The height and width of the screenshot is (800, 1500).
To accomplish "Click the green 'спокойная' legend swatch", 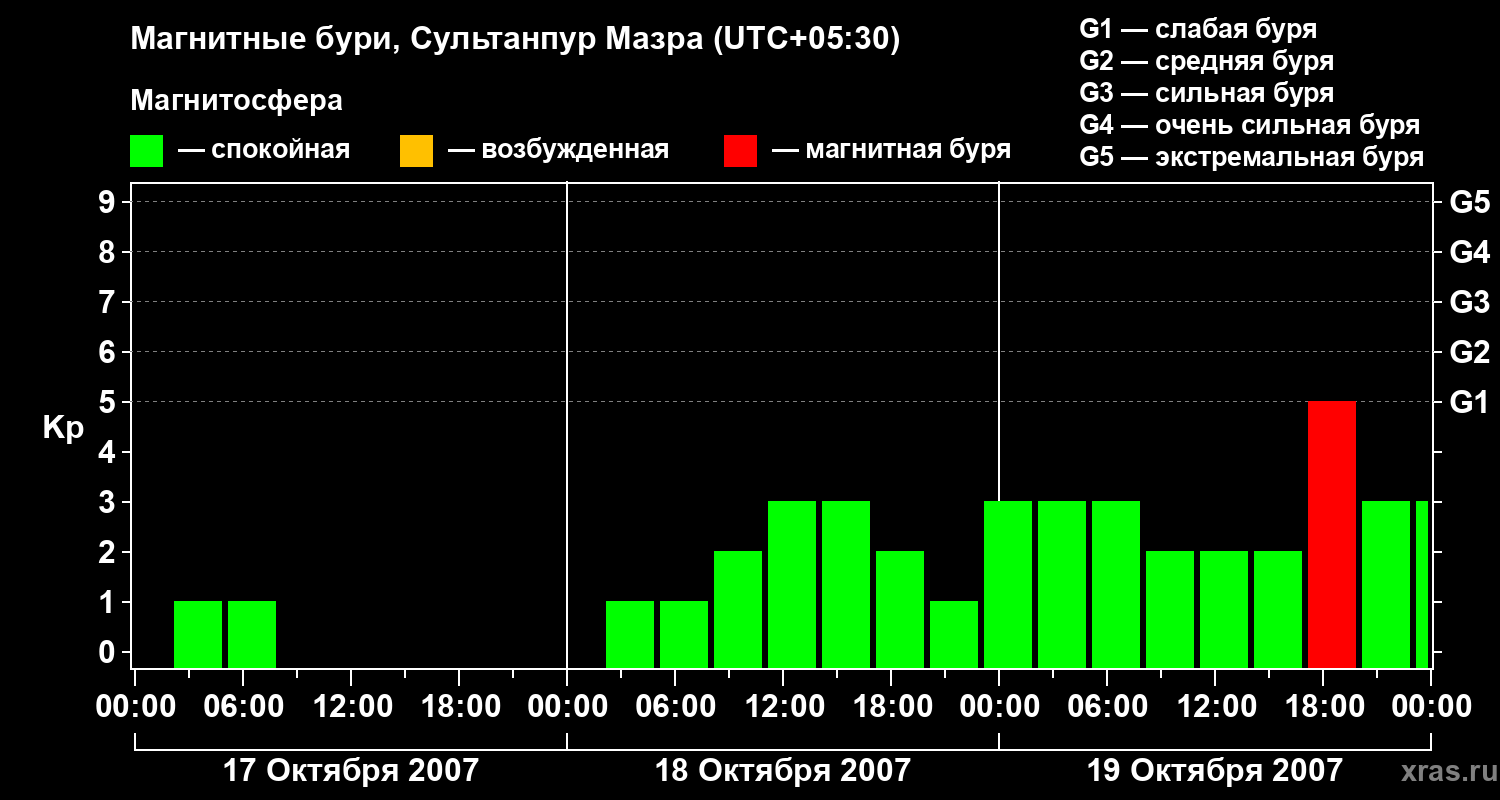I will pyautogui.click(x=146, y=151).
